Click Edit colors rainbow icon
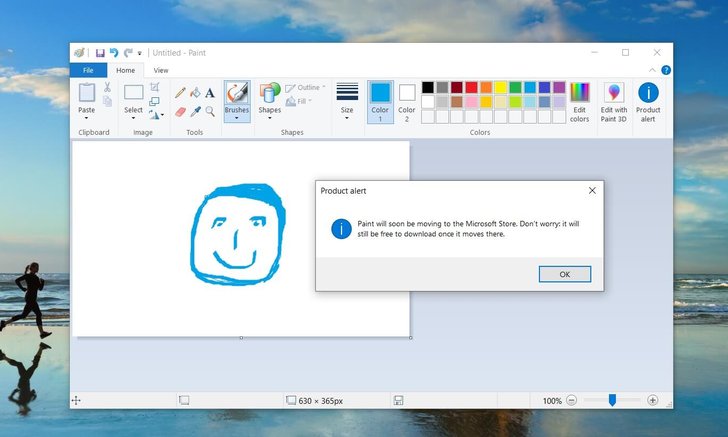This screenshot has width=728, height=437. (579, 92)
